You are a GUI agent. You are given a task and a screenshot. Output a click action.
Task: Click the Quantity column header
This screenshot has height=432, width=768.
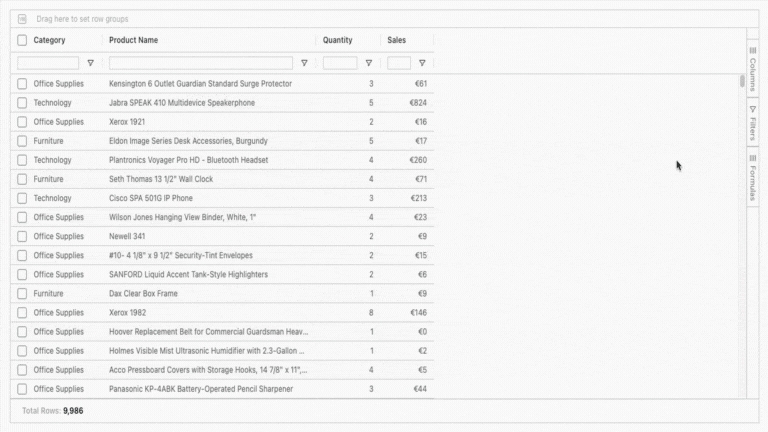coord(337,41)
